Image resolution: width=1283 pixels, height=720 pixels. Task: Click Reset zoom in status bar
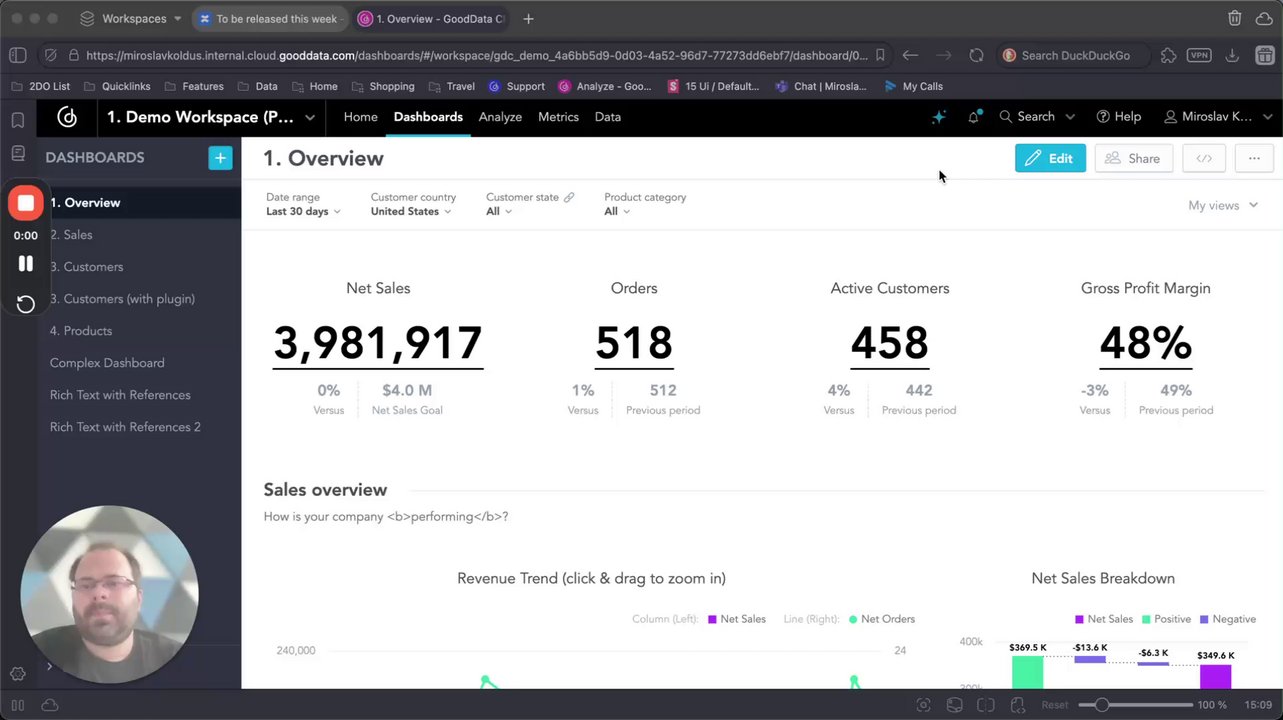[x=1055, y=705]
